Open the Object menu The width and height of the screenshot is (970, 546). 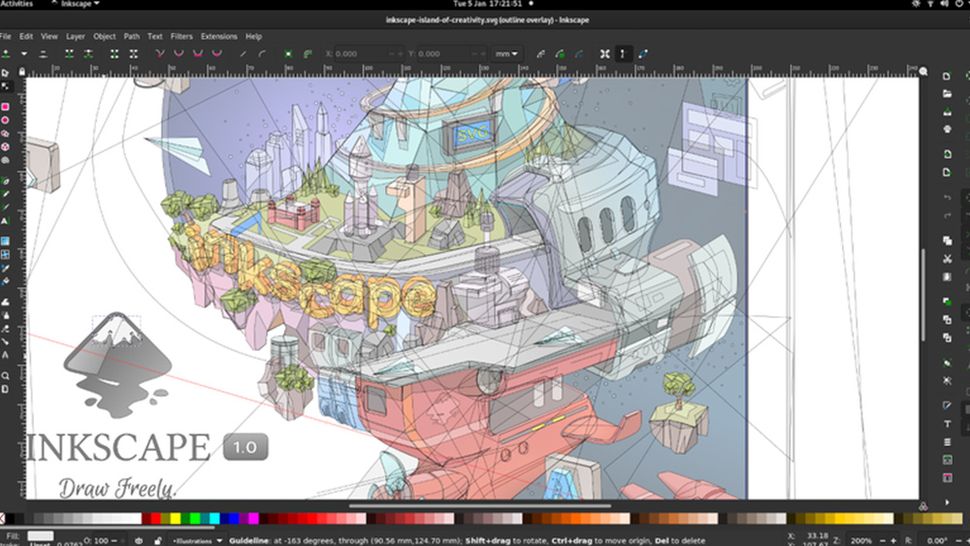pyautogui.click(x=104, y=36)
